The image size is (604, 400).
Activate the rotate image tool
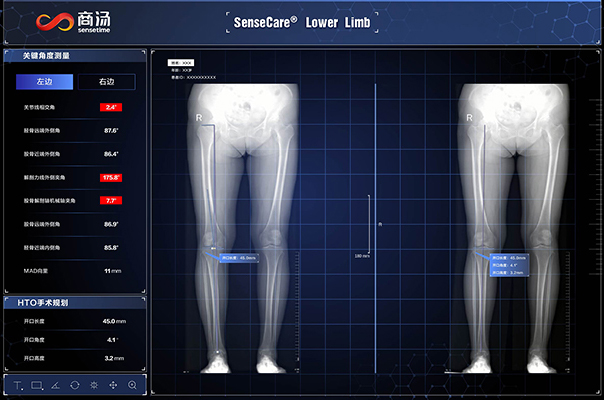(x=75, y=385)
